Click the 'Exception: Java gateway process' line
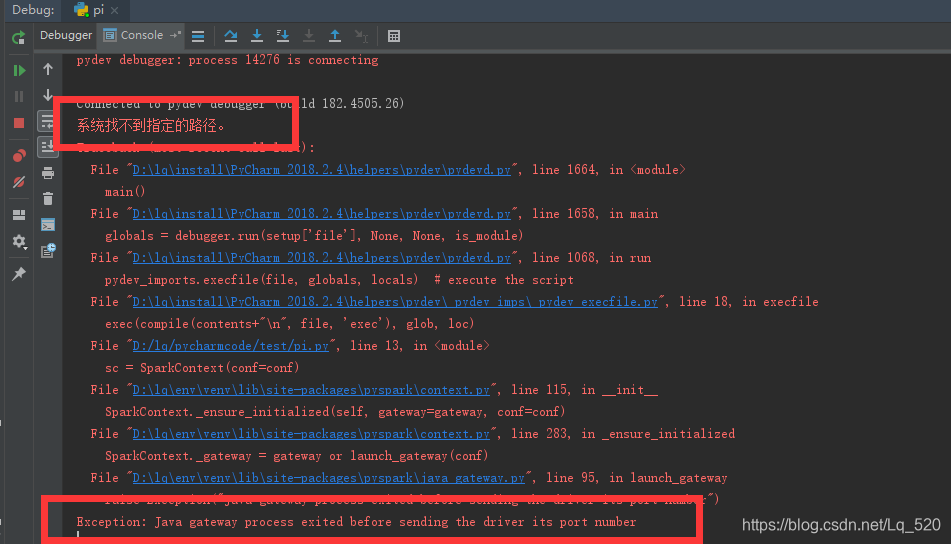Screen dimensions: 951x544 coord(356,522)
